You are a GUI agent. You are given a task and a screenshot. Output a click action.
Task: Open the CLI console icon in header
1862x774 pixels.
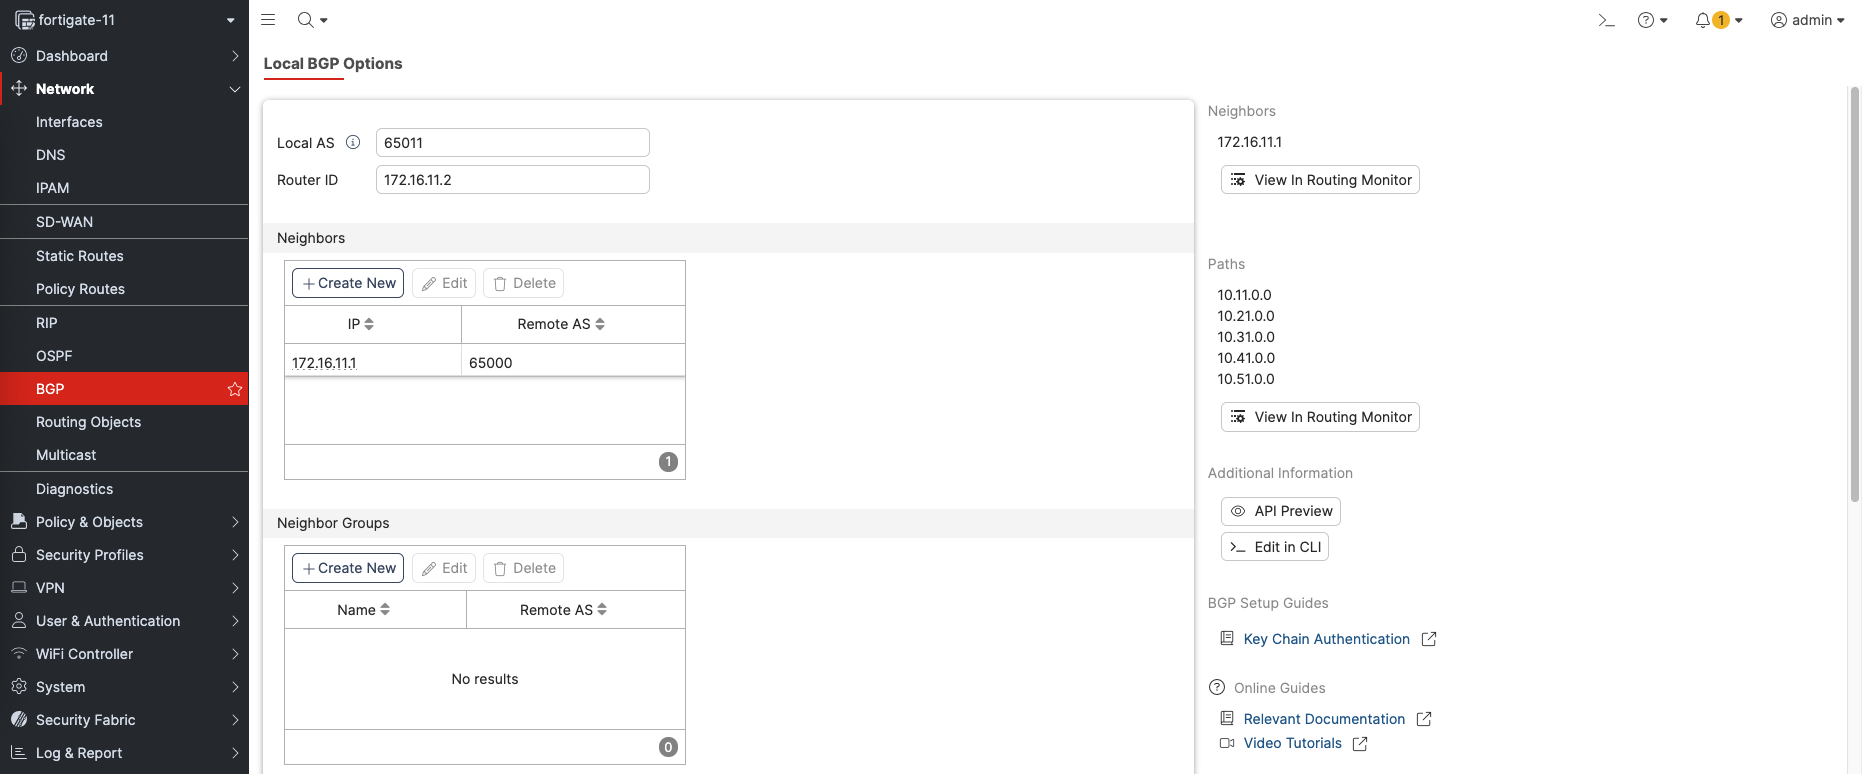click(1606, 20)
